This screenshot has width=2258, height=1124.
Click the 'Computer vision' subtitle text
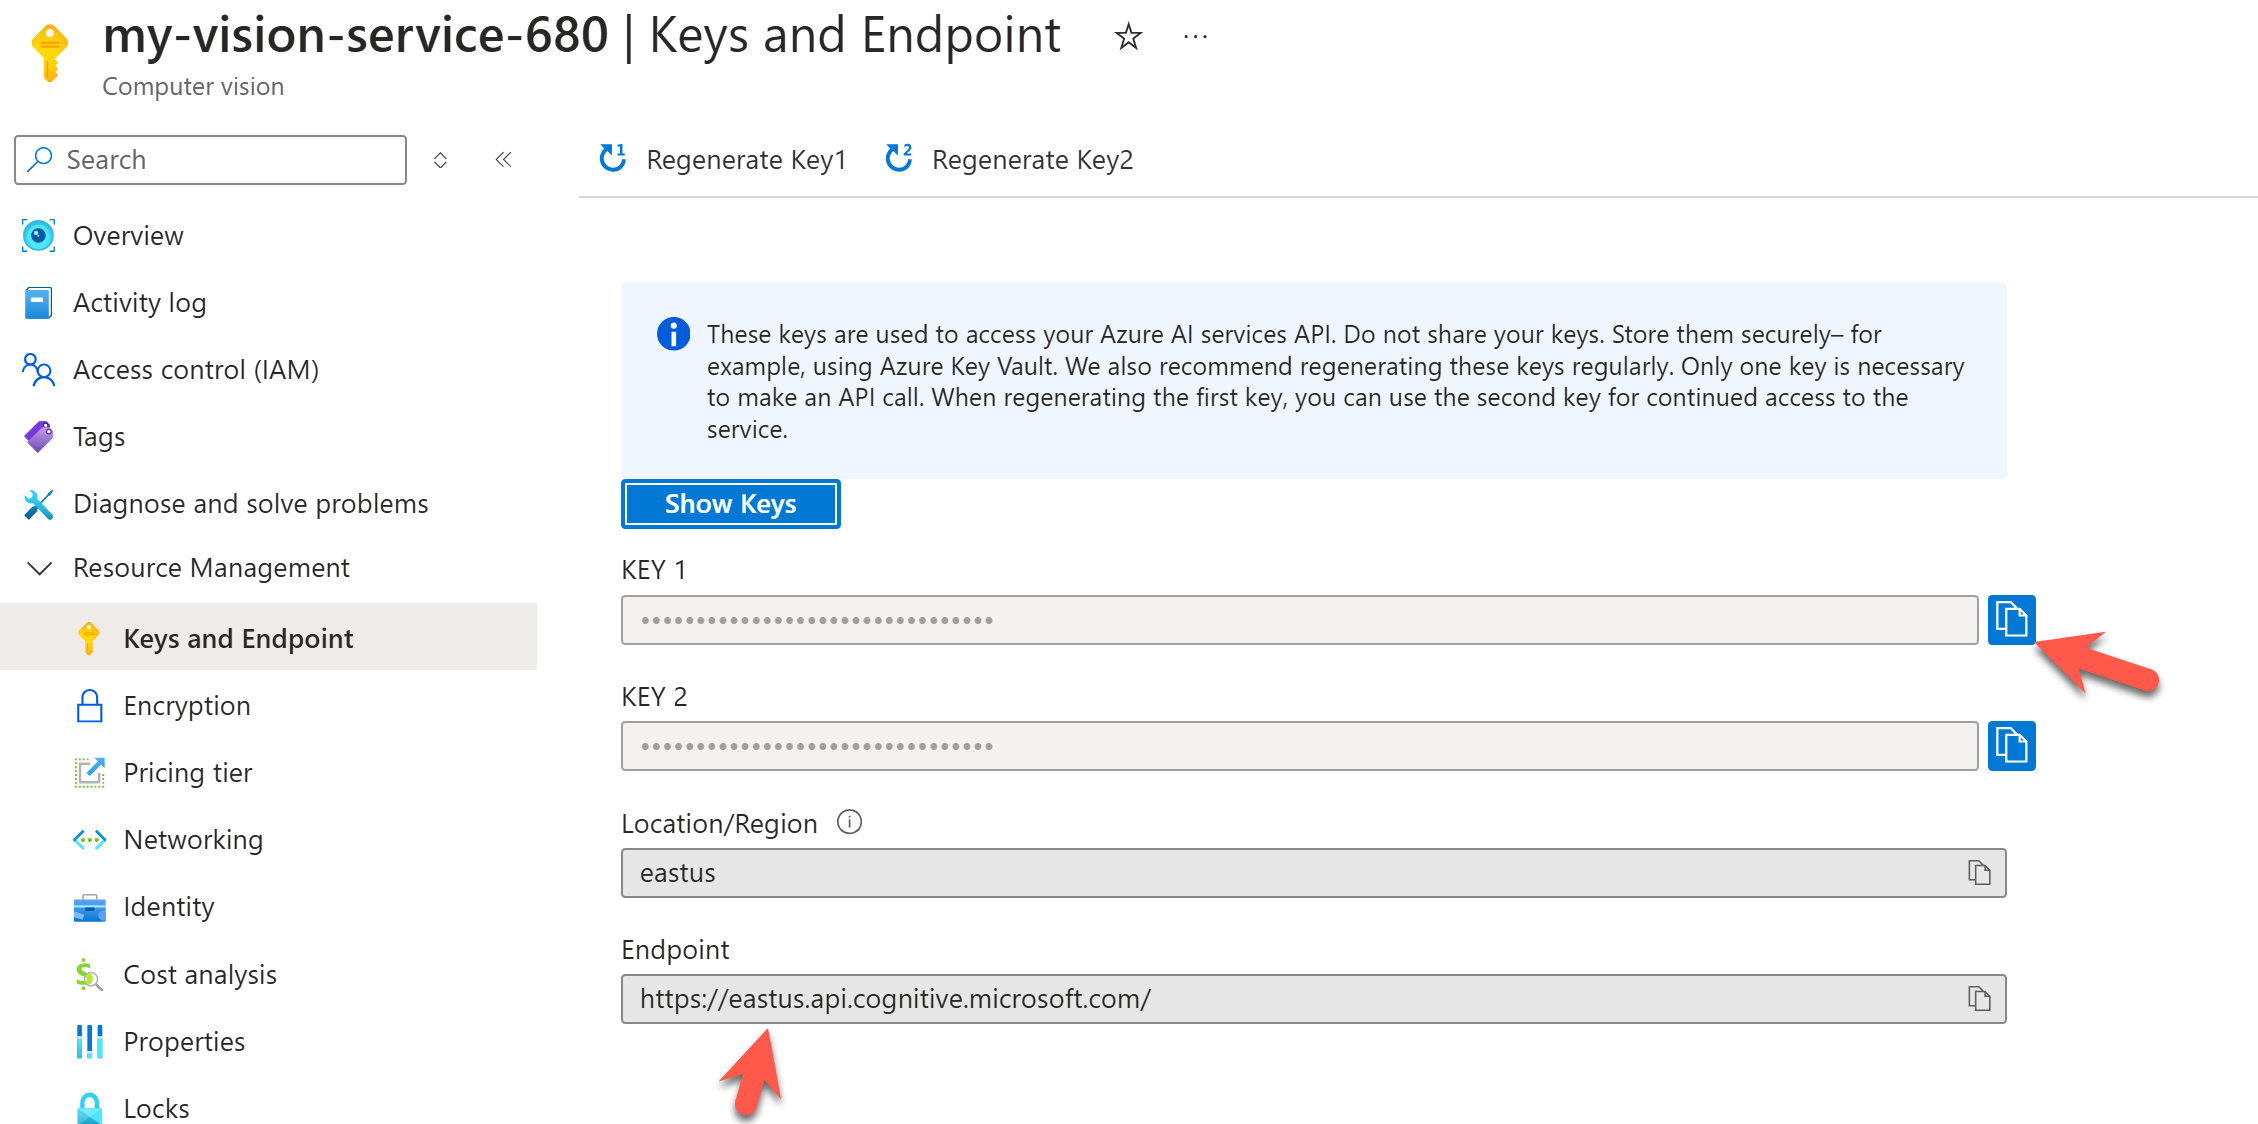point(193,87)
